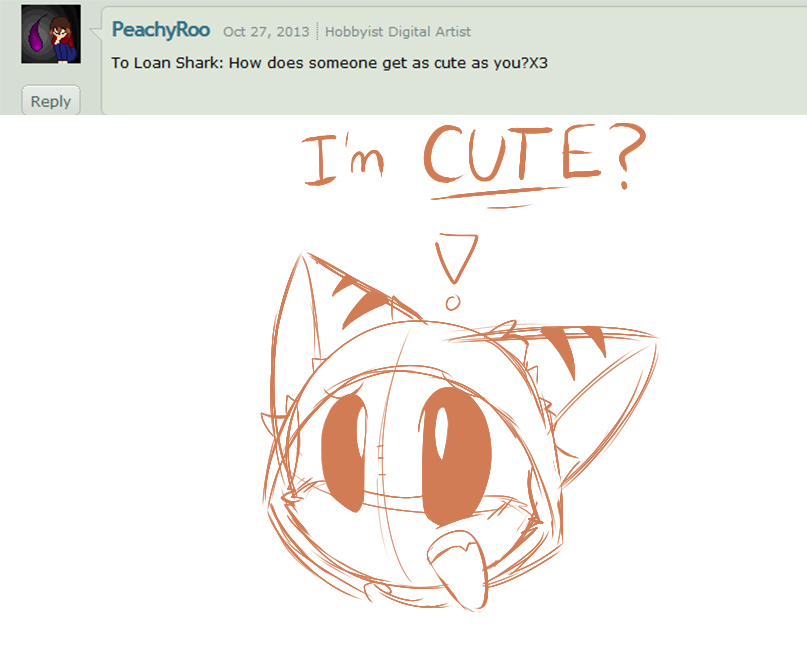The width and height of the screenshot is (807, 646).
Task: Click the inside of the right ear
Action: coord(602,407)
